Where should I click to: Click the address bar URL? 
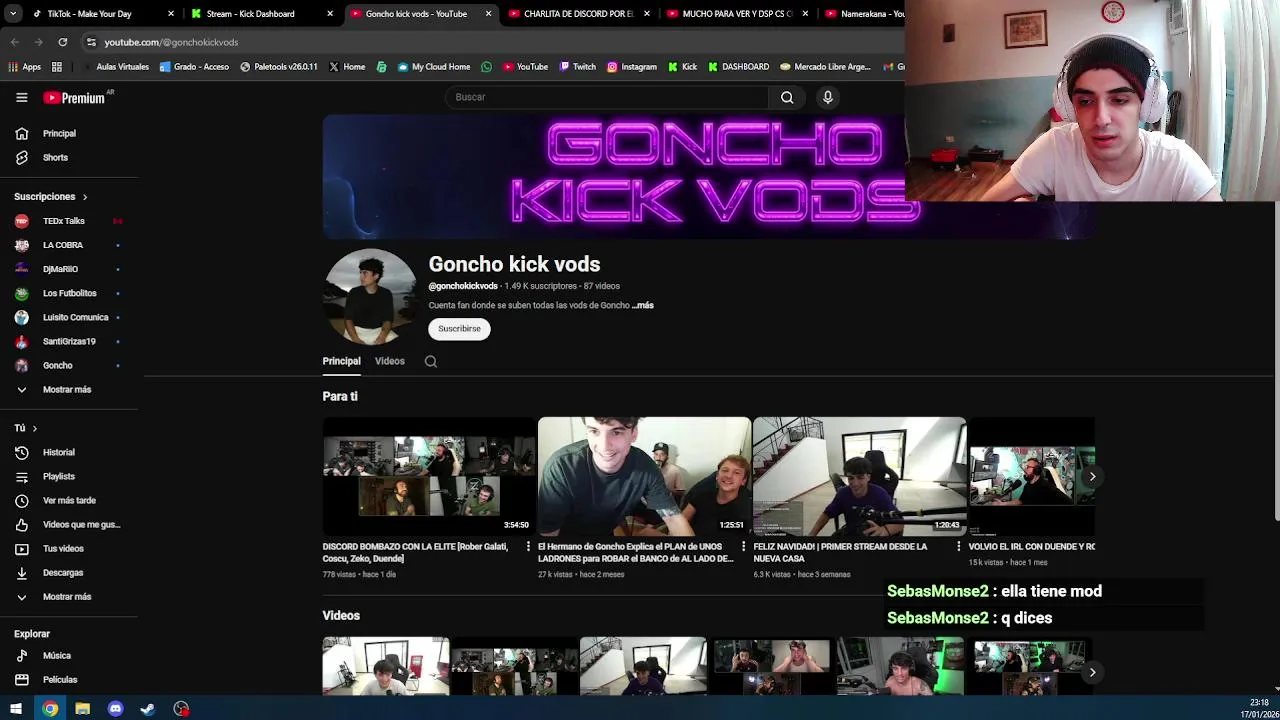pyautogui.click(x=171, y=42)
